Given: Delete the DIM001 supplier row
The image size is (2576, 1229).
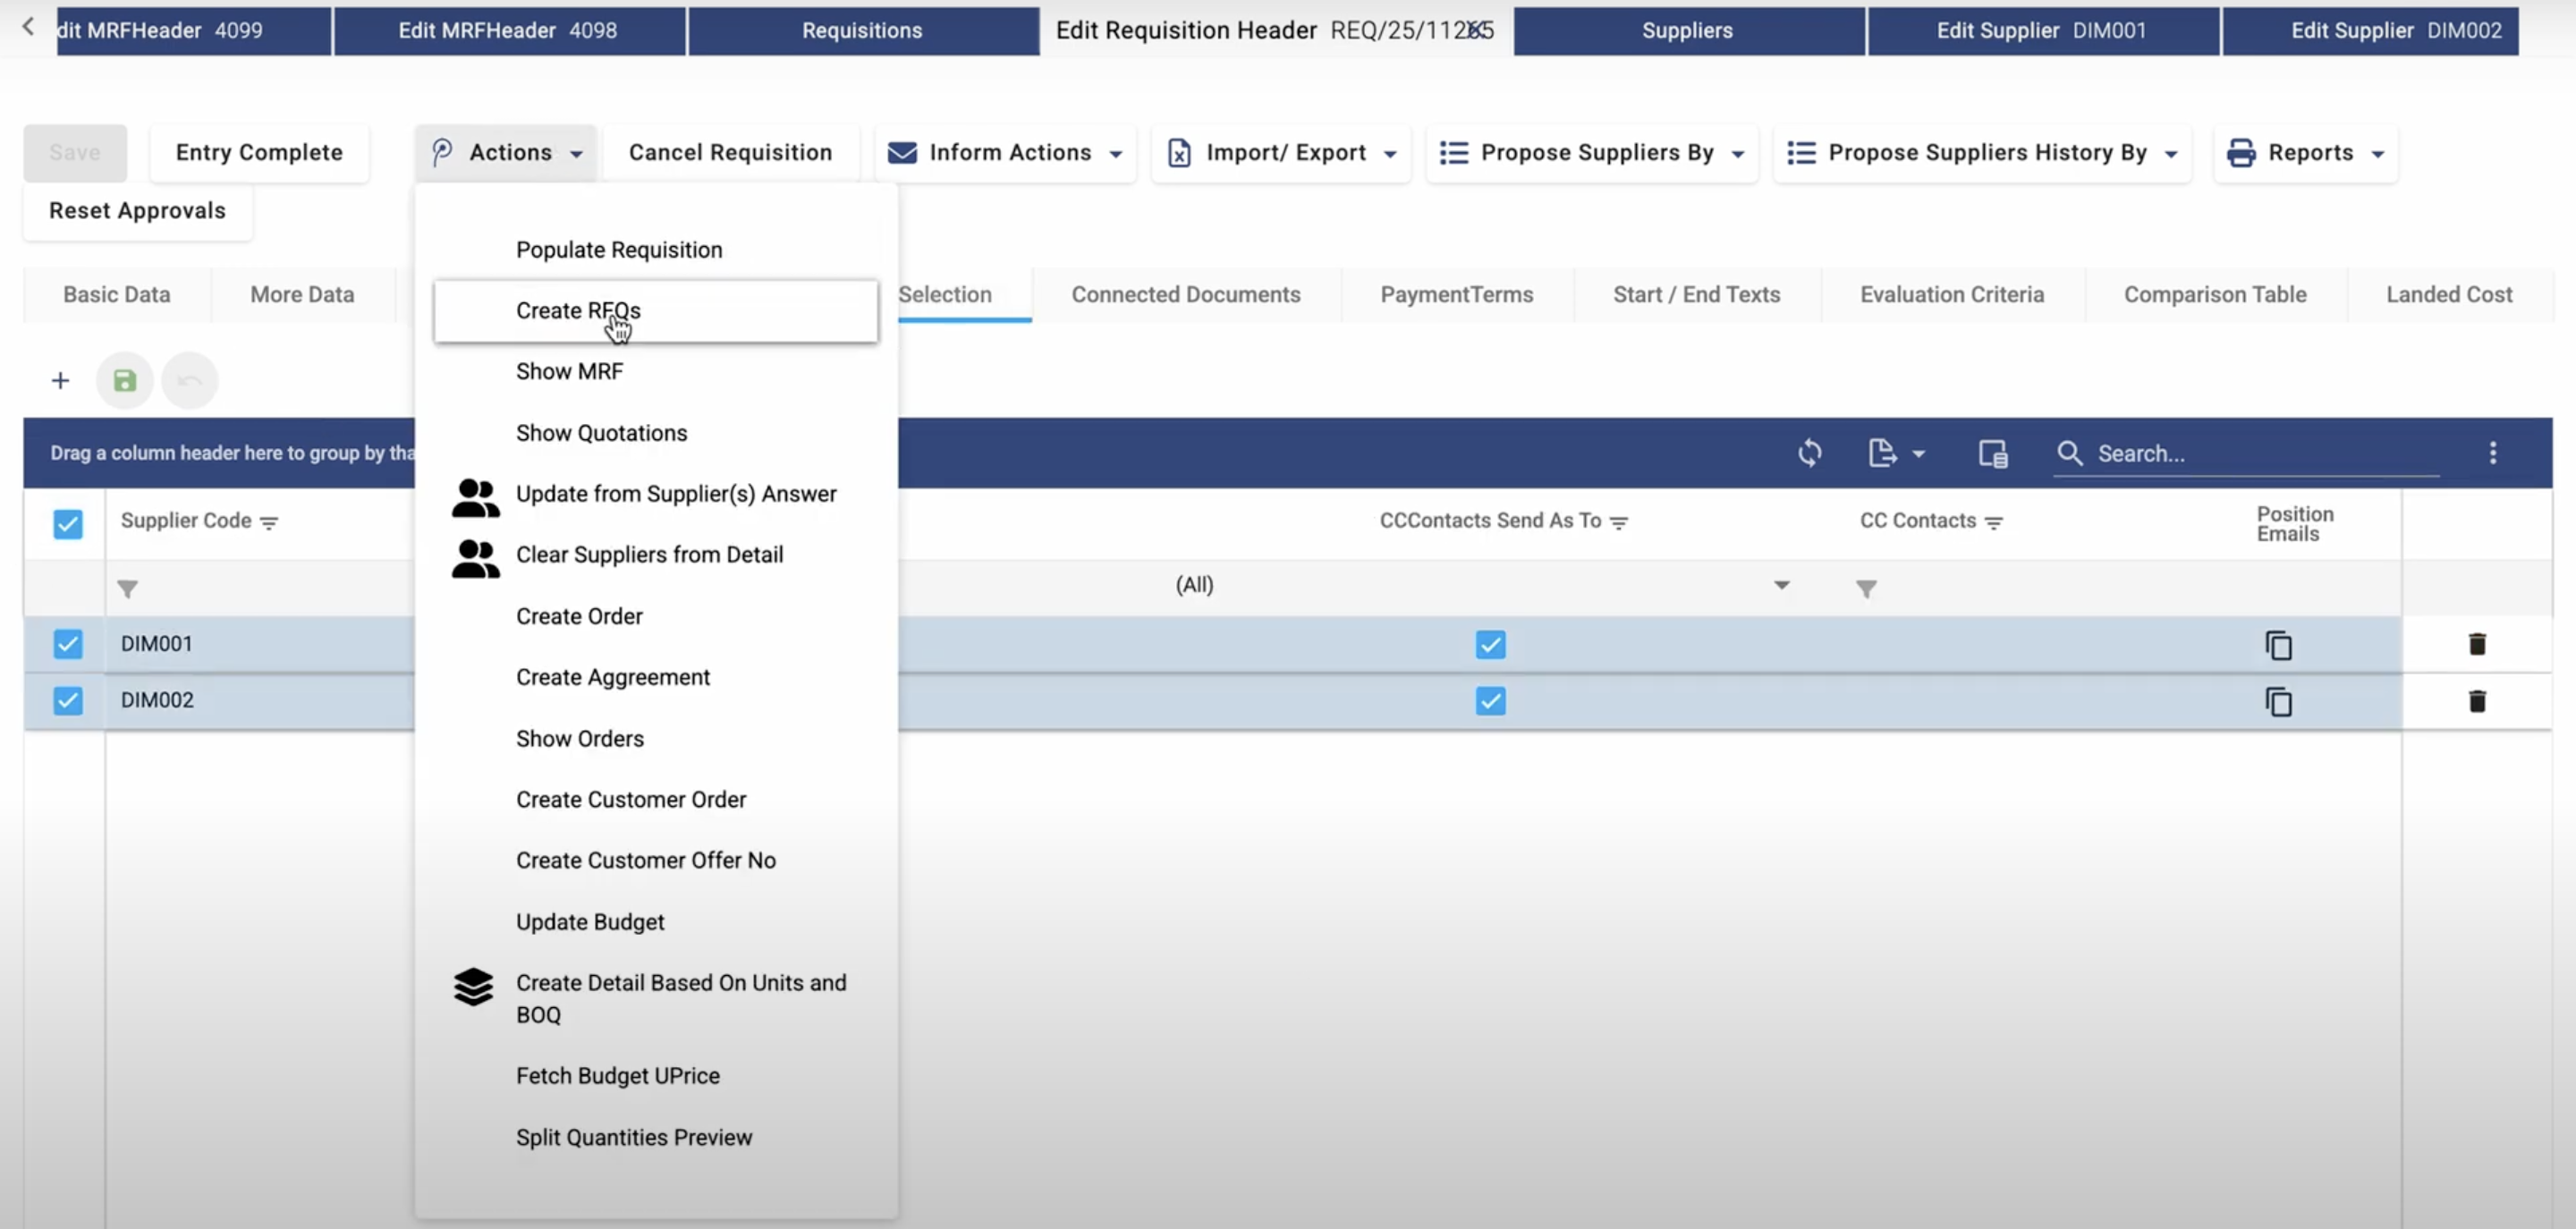Looking at the screenshot, I should pyautogui.click(x=2476, y=644).
